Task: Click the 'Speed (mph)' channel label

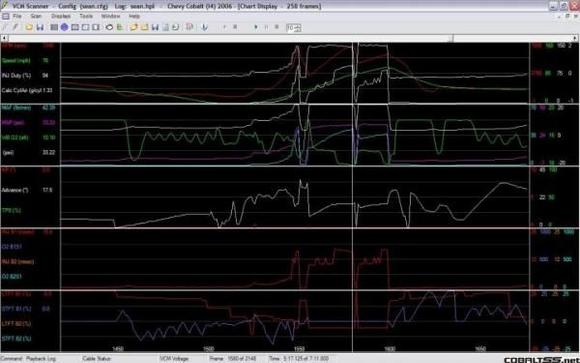Action: click(x=16, y=60)
